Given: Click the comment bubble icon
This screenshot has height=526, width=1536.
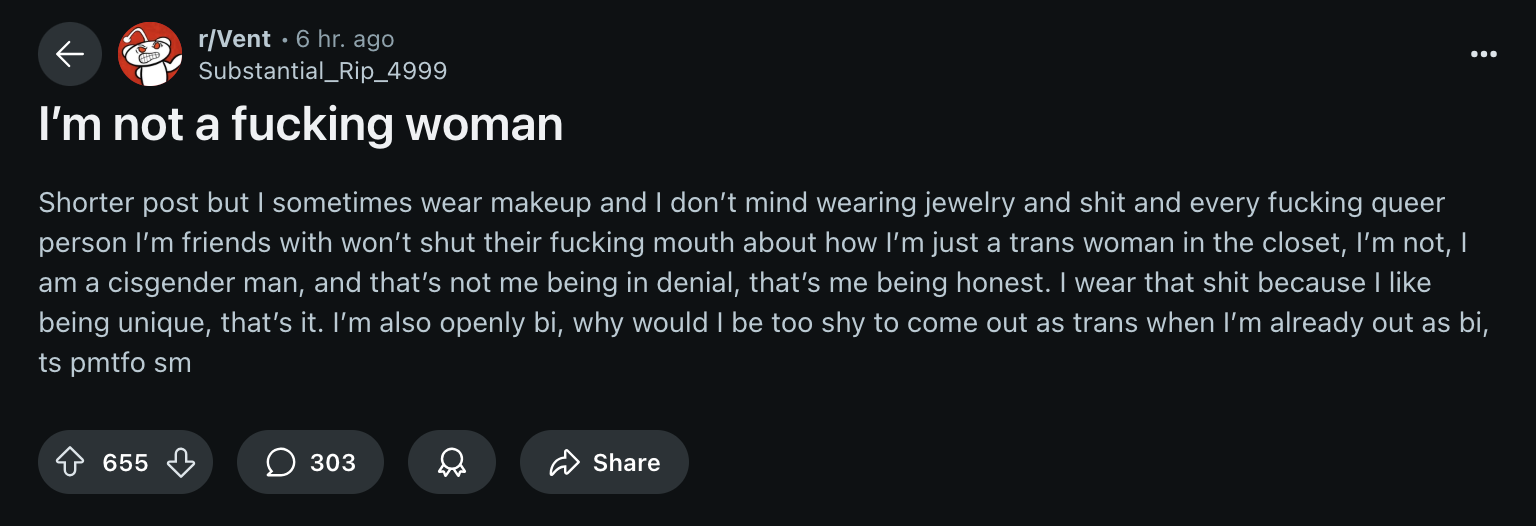Looking at the screenshot, I should pyautogui.click(x=281, y=462).
